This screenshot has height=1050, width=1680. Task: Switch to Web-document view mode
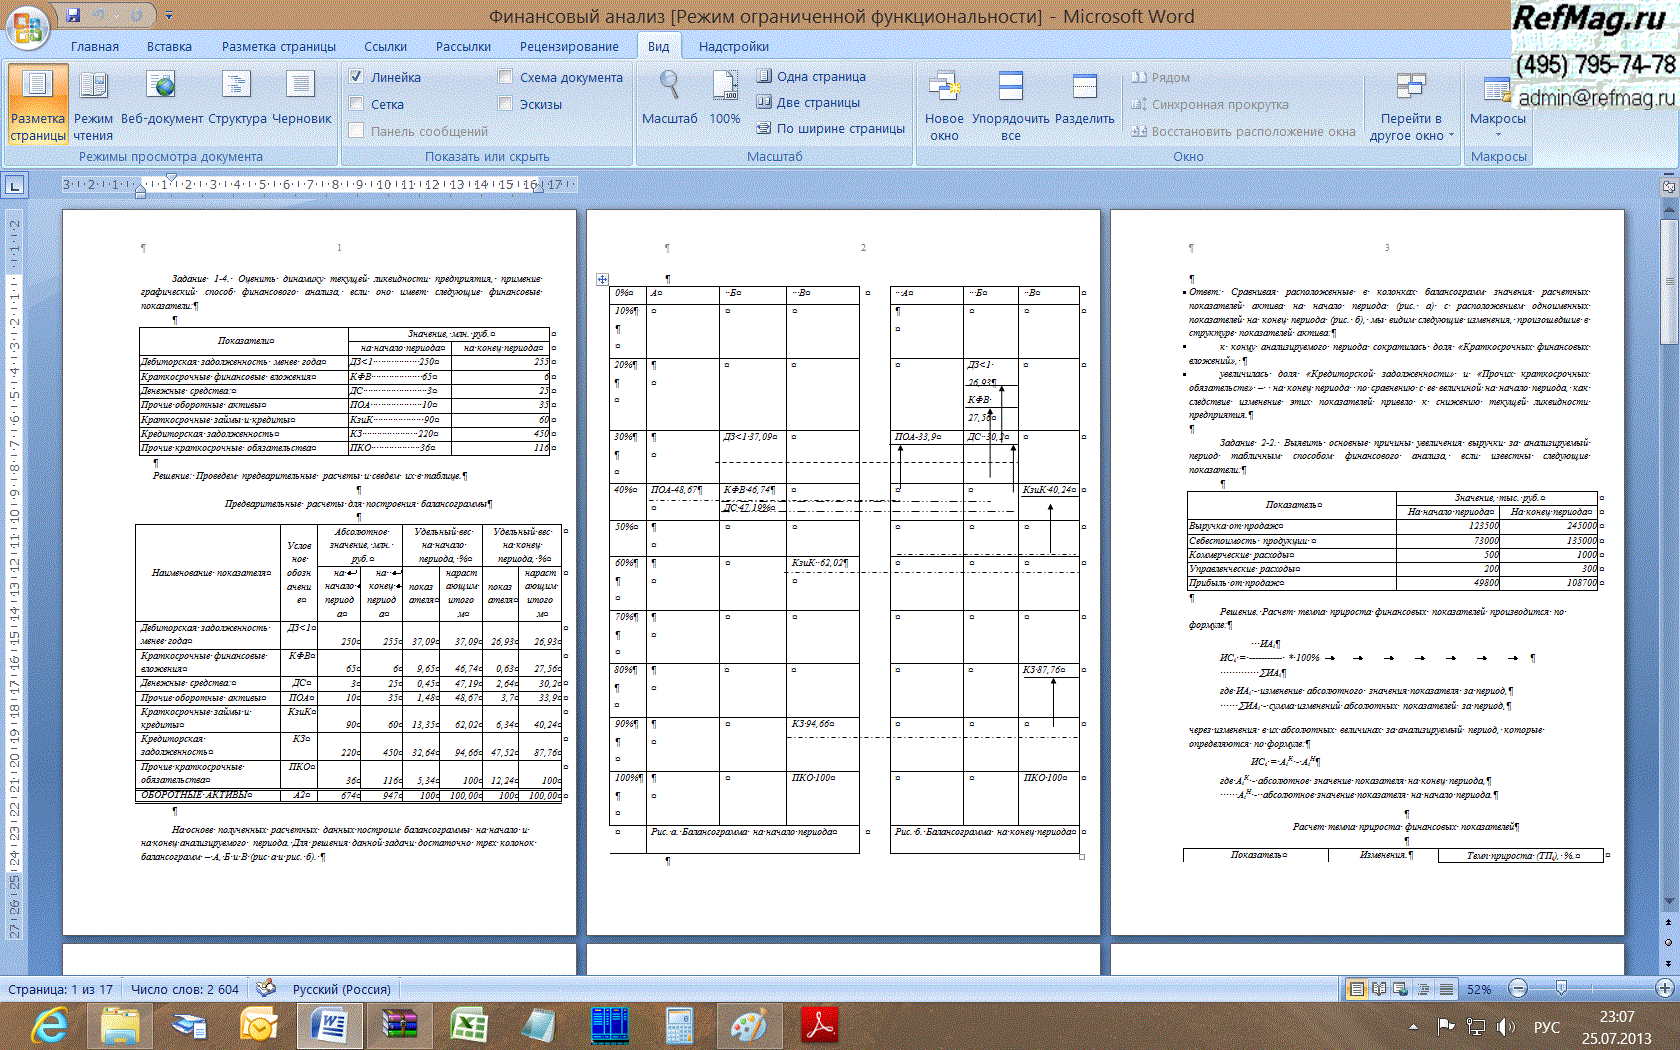(x=161, y=98)
